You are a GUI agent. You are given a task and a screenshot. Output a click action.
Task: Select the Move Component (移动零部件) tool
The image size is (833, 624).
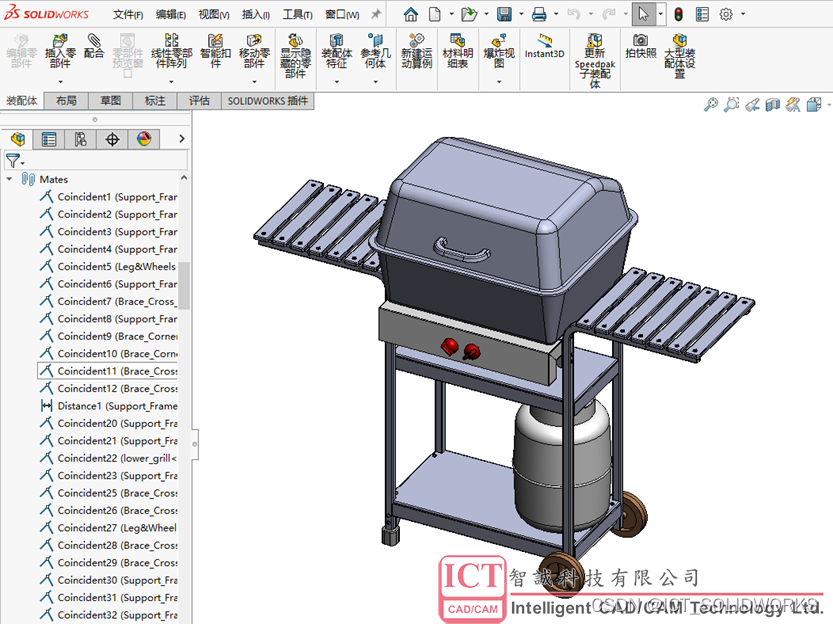tap(254, 51)
